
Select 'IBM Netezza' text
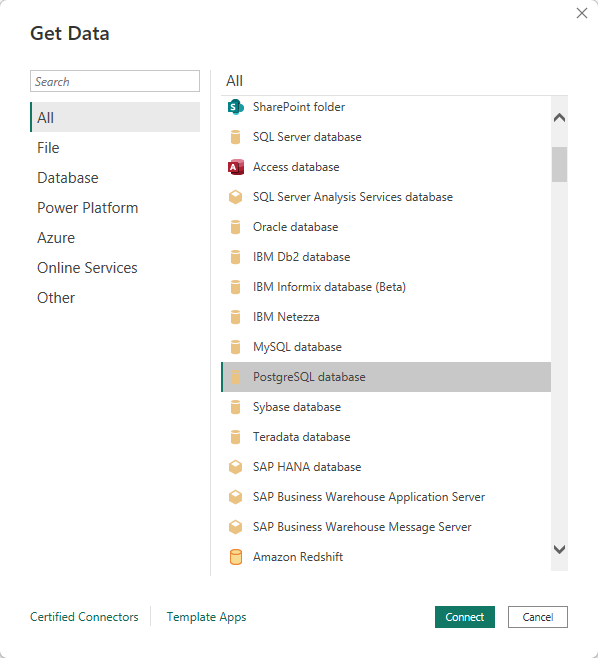pyautogui.click(x=286, y=317)
